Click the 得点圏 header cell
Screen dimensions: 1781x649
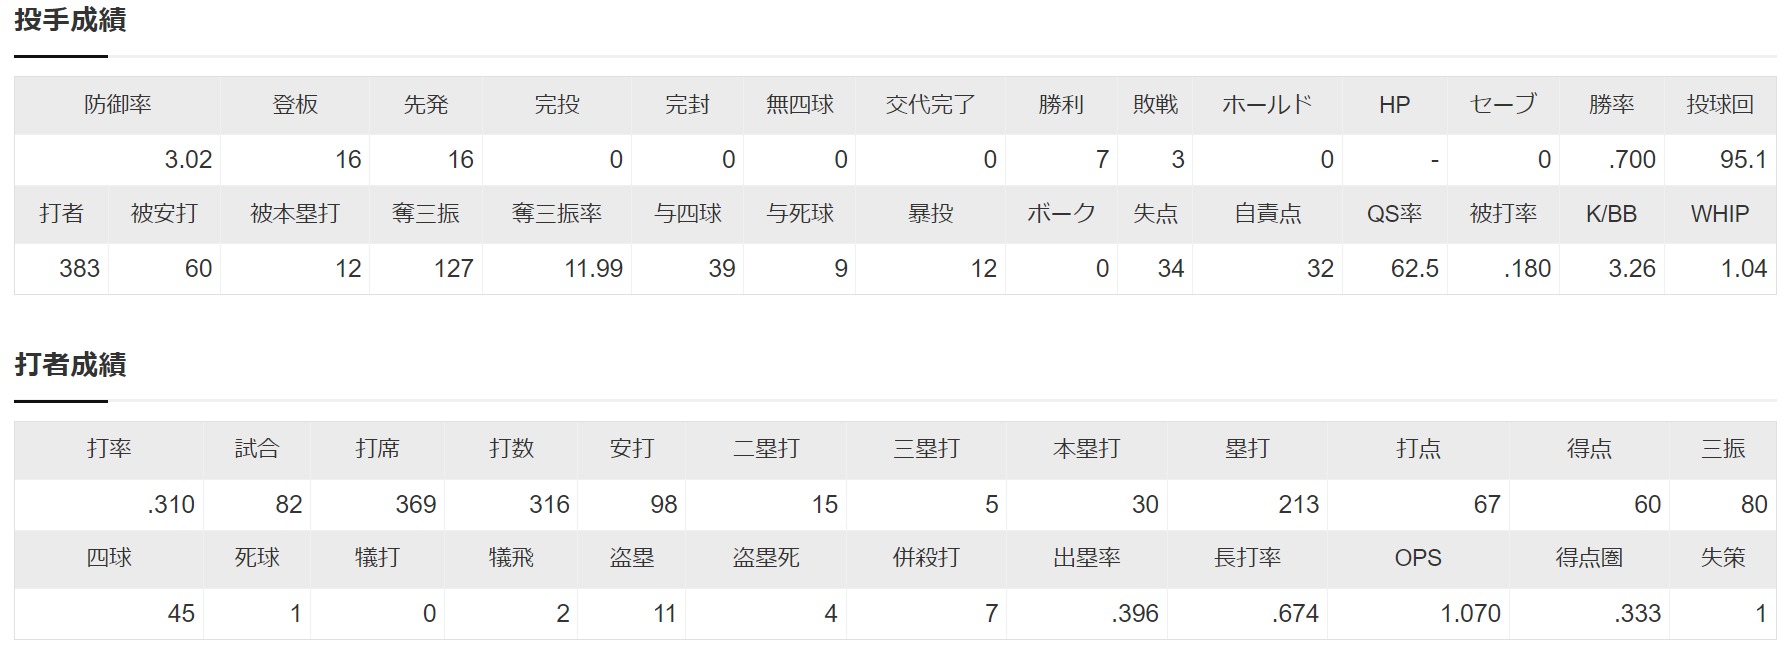tap(1589, 558)
